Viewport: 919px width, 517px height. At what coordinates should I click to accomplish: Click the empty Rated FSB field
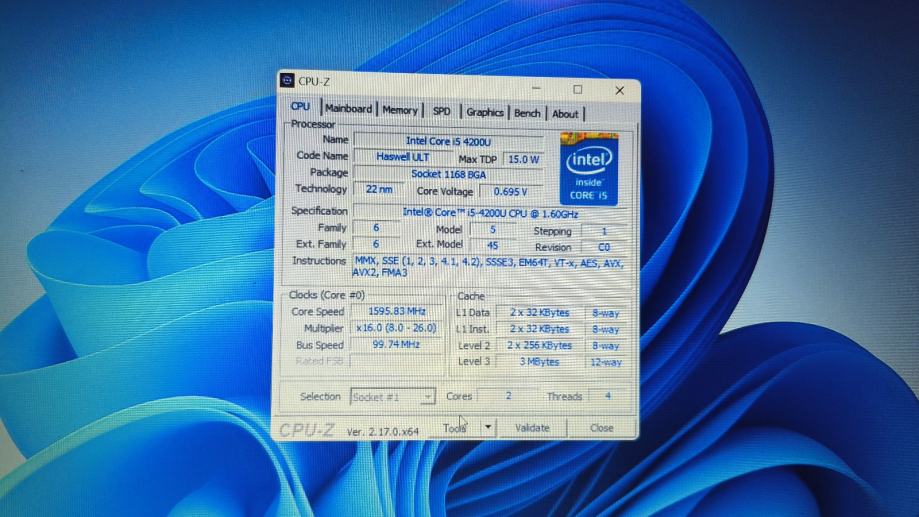[x=396, y=361]
